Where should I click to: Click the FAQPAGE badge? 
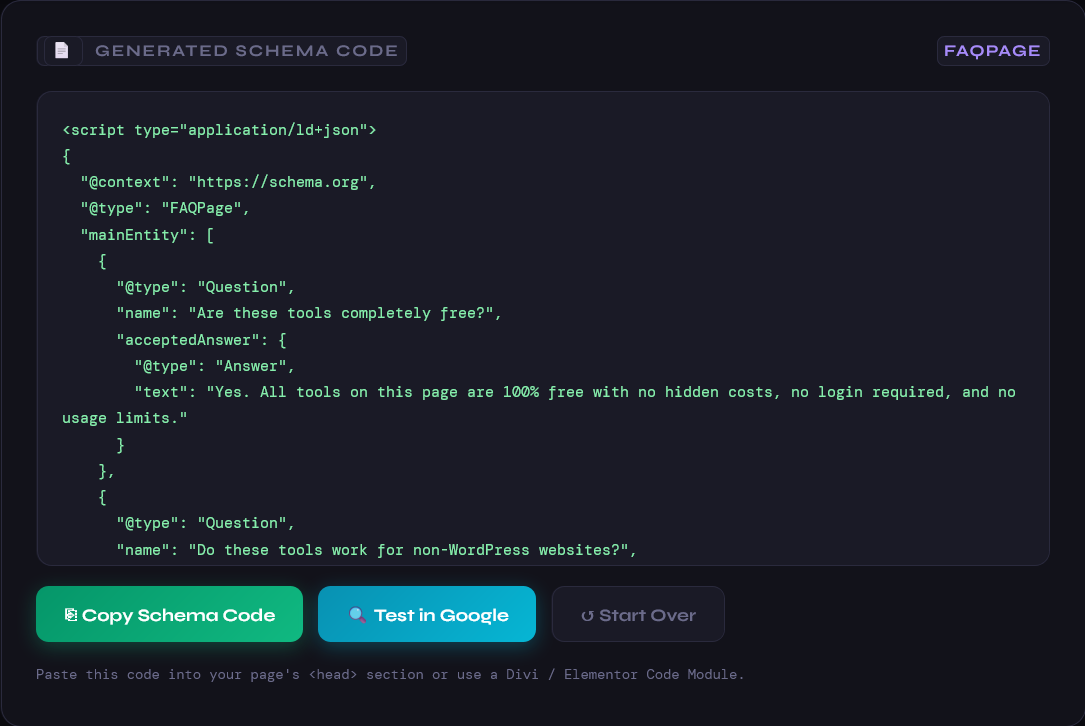point(992,51)
